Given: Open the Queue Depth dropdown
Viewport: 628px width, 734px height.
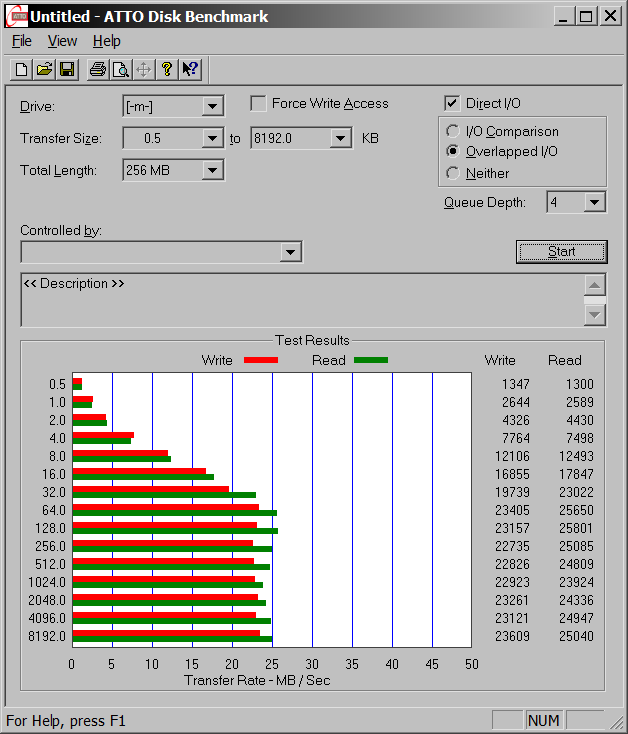Looking at the screenshot, I should tap(595, 203).
